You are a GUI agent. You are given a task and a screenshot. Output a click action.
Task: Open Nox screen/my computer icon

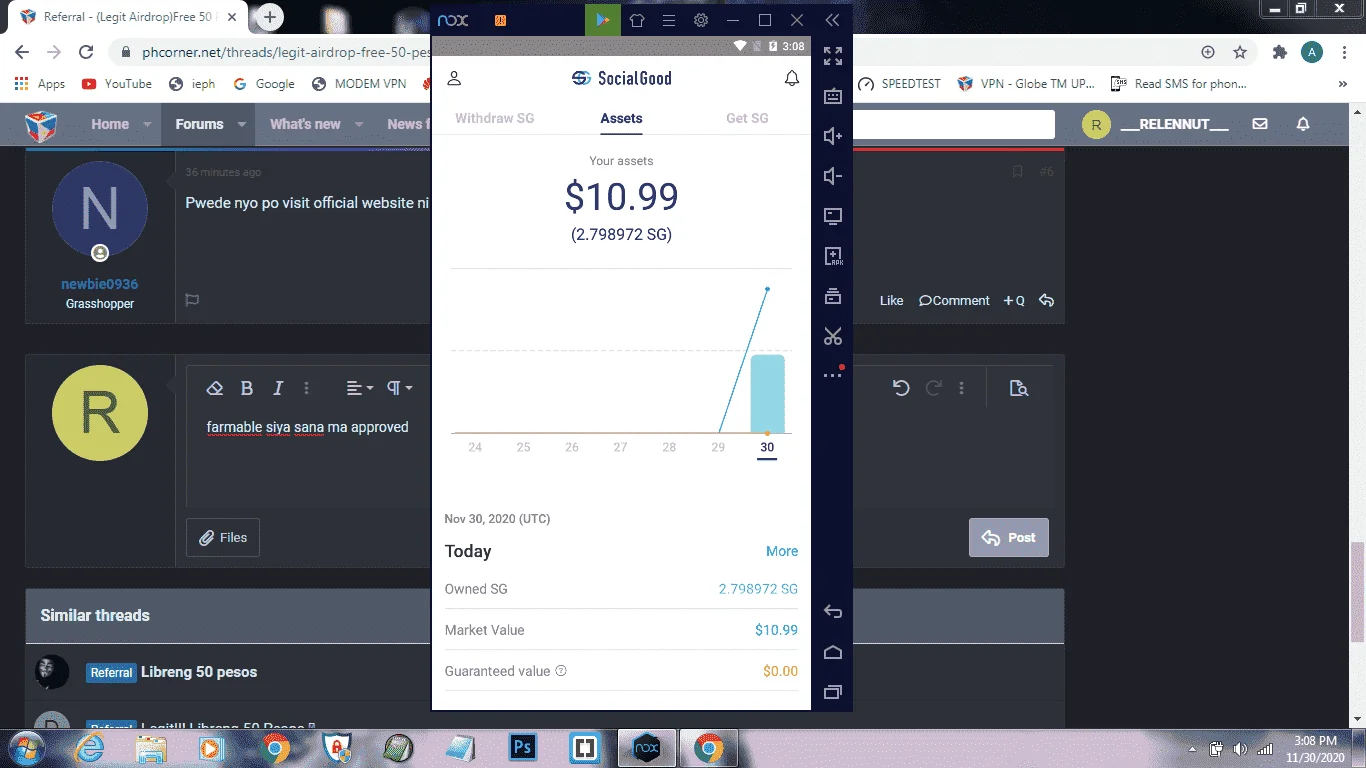[x=833, y=216]
